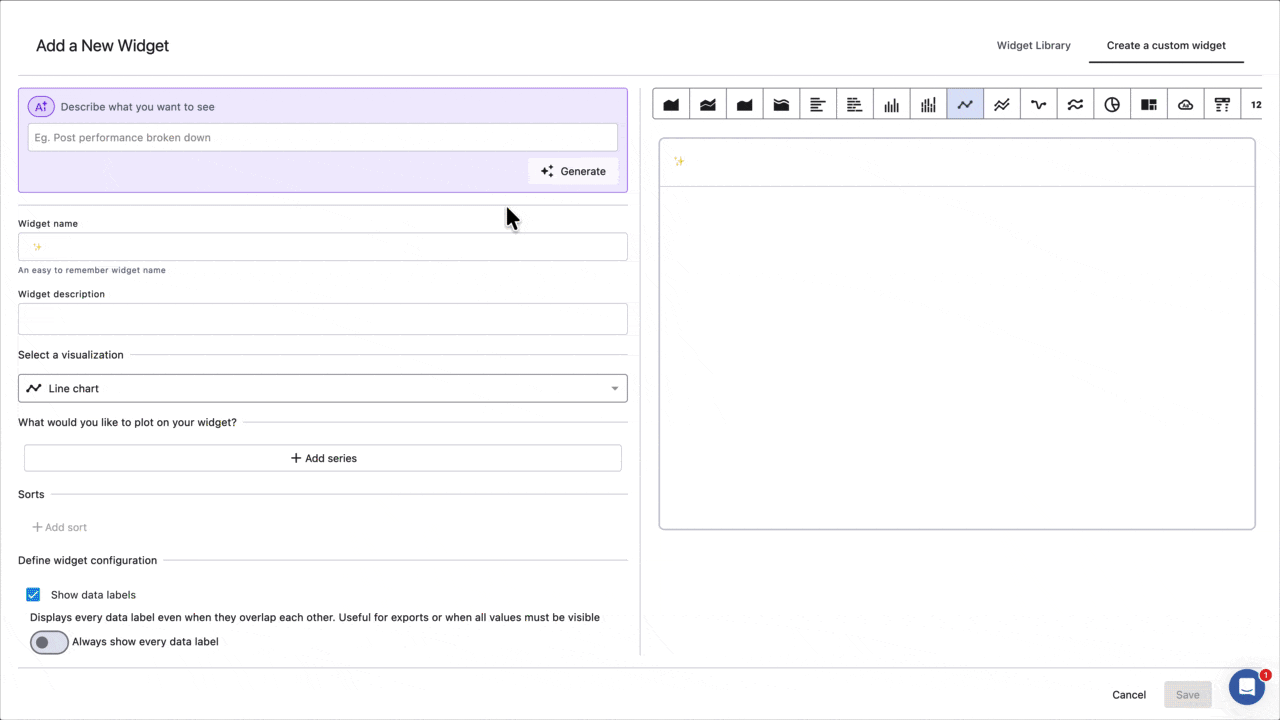Screen dimensions: 1280x720
Task: Click the Widget name input field
Action: pos(322,246)
